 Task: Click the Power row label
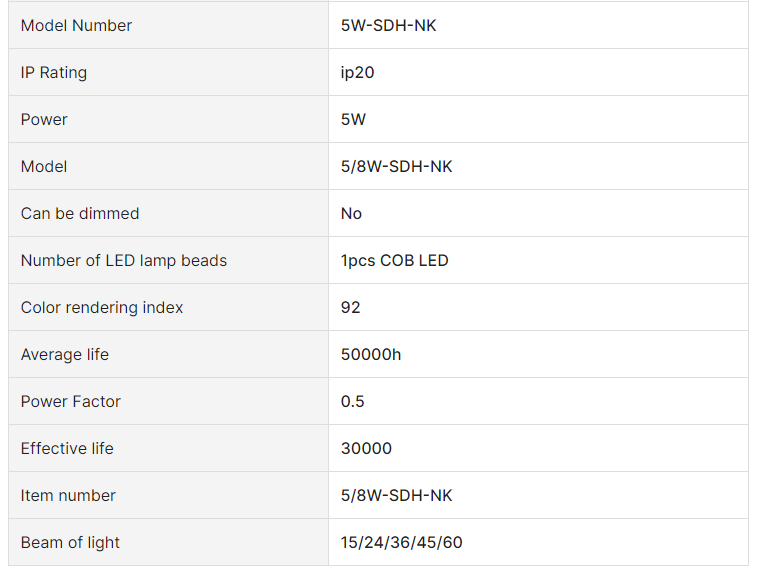[44, 120]
